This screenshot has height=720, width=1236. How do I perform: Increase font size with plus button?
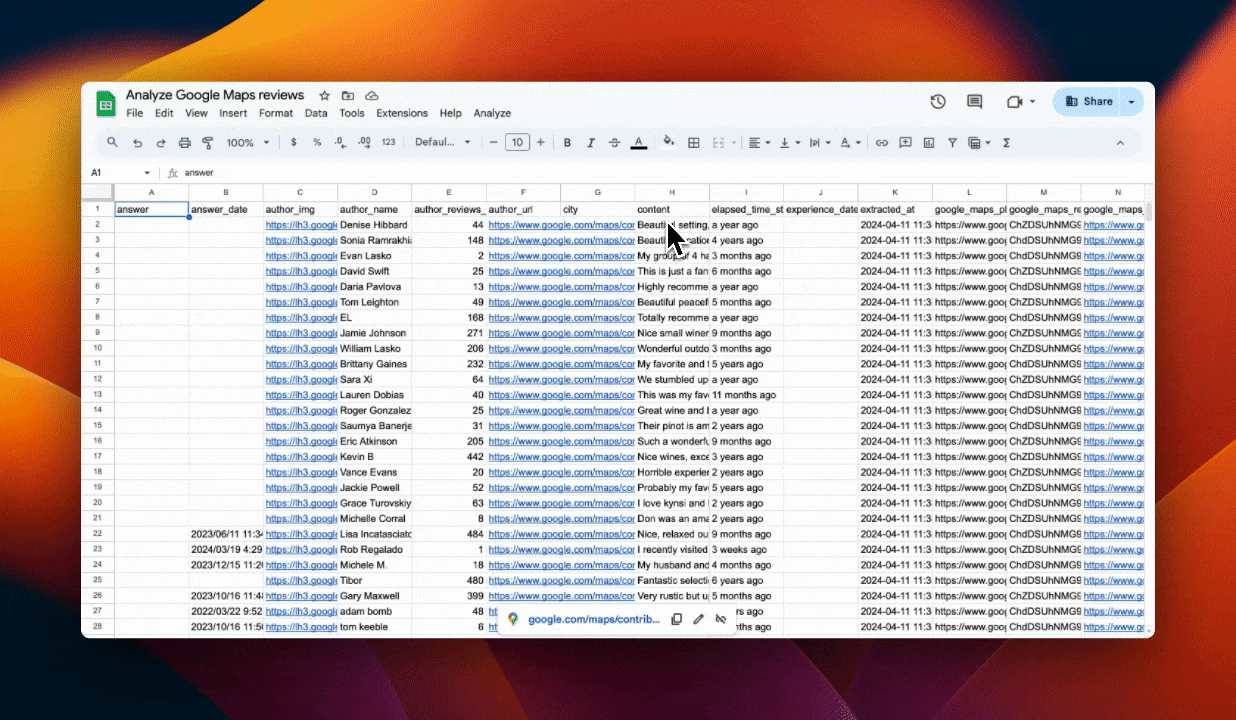point(541,143)
